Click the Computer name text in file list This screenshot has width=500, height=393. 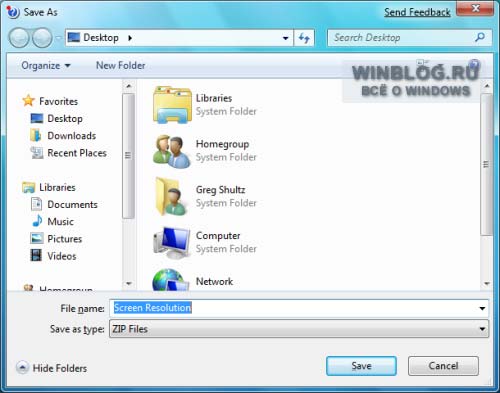(x=218, y=236)
